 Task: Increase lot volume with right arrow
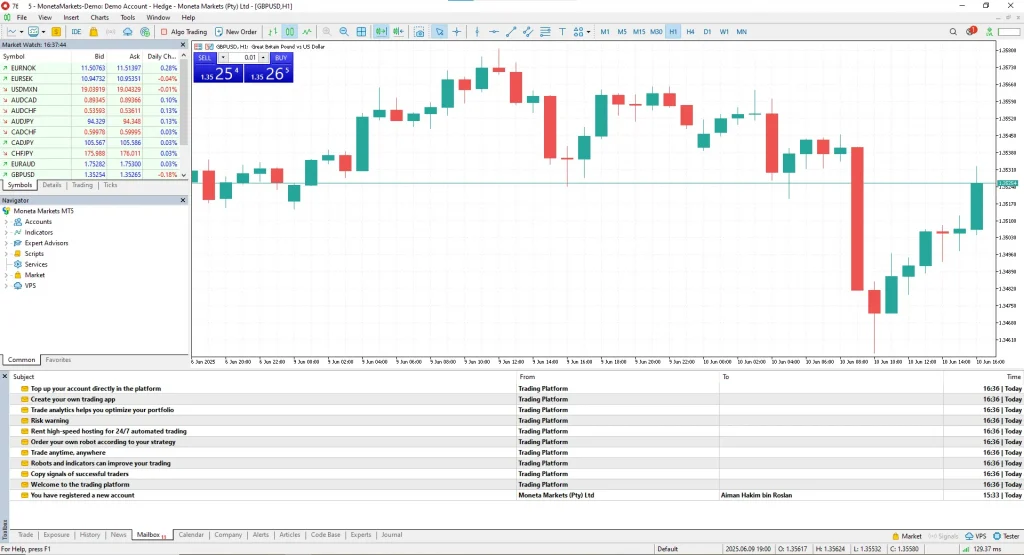[263, 57]
